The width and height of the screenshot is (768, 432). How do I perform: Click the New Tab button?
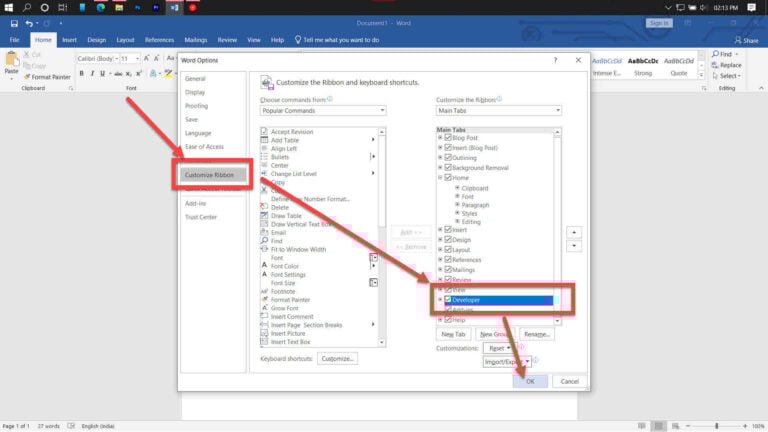point(453,334)
